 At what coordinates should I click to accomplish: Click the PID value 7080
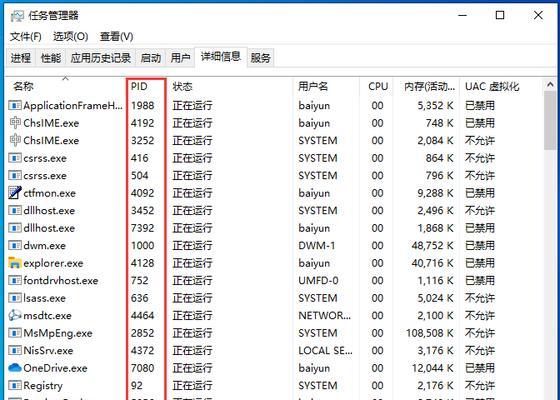(x=142, y=368)
